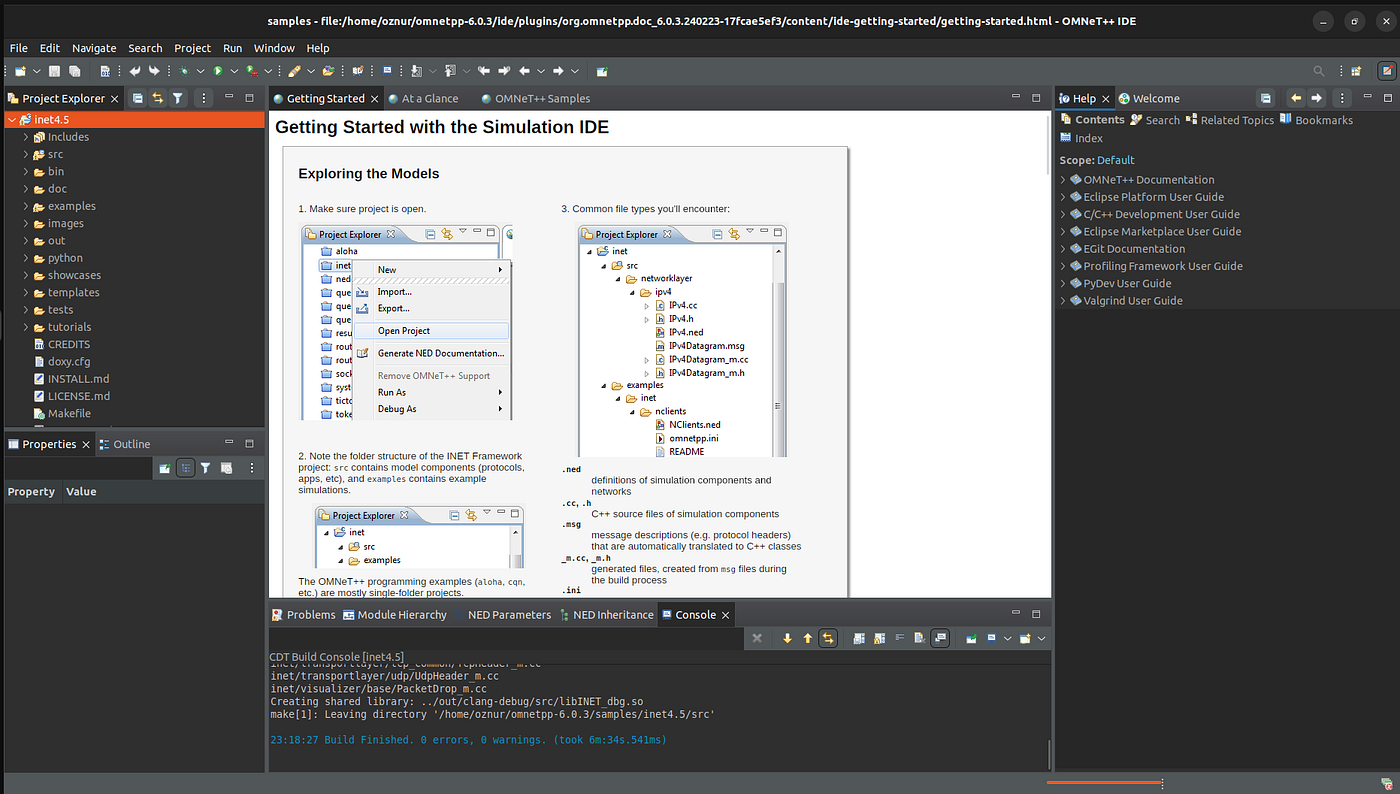Open the Window menu
This screenshot has height=794, width=1400.
coord(274,48)
